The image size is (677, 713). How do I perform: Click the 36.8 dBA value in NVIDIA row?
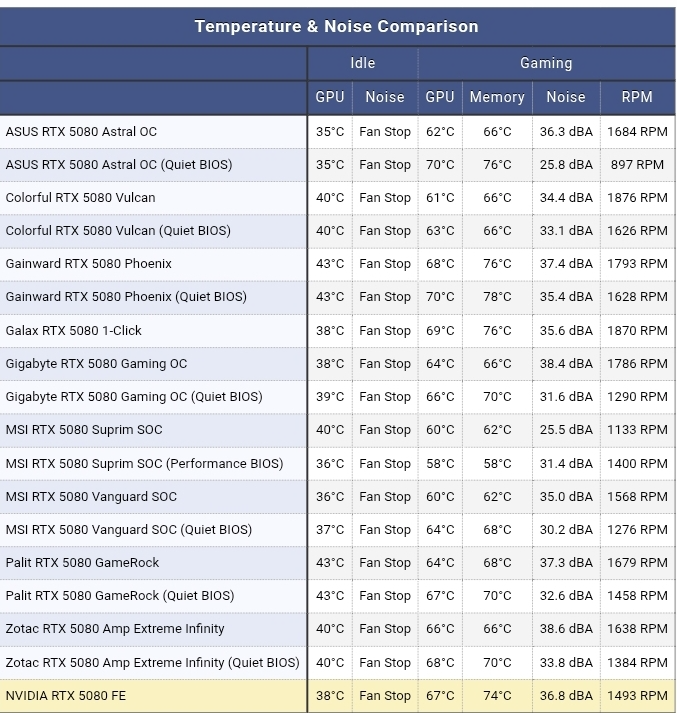[566, 696]
